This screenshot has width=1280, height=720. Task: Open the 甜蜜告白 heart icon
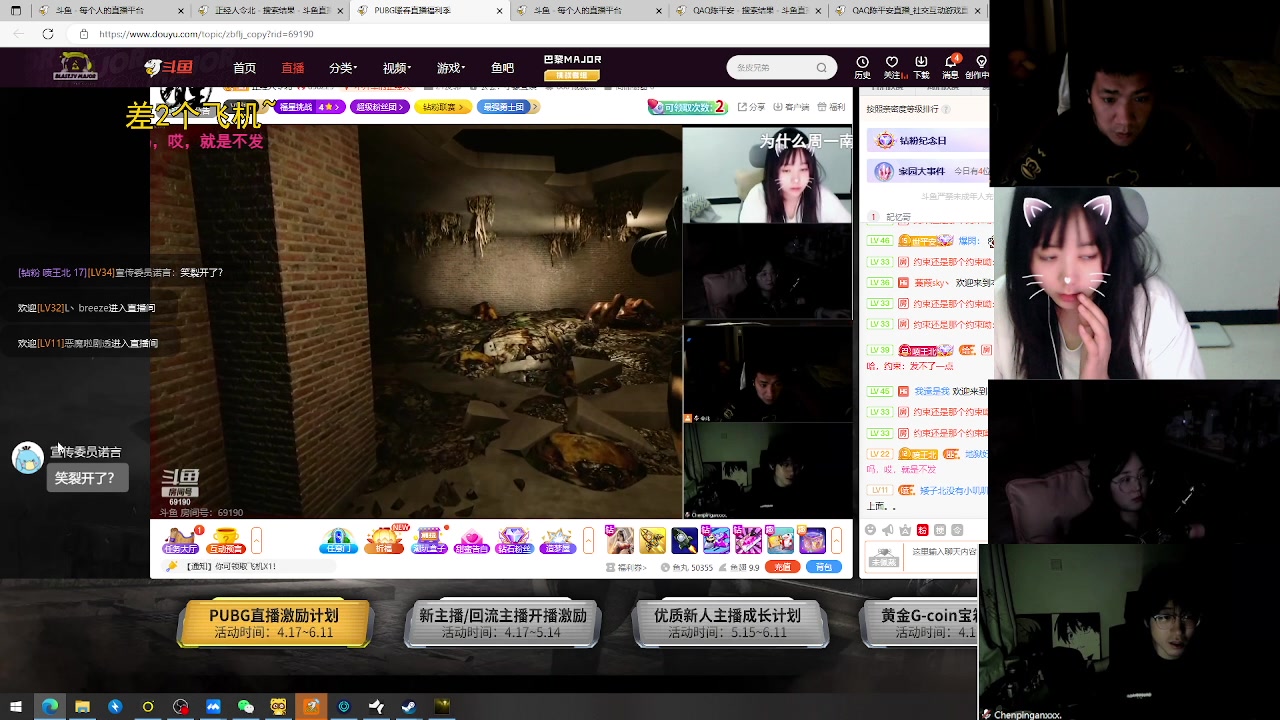(x=471, y=541)
